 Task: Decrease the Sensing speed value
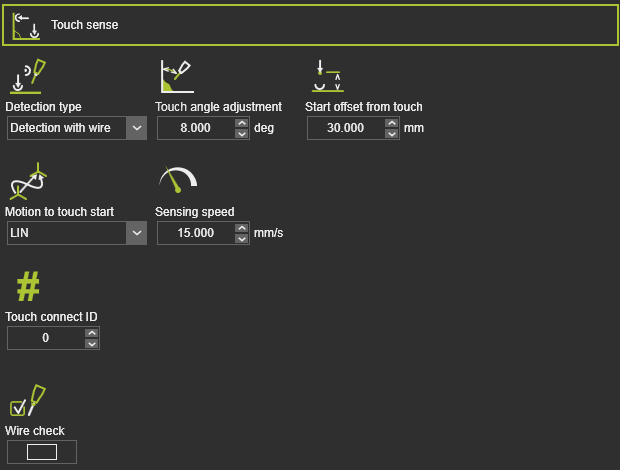click(x=241, y=238)
